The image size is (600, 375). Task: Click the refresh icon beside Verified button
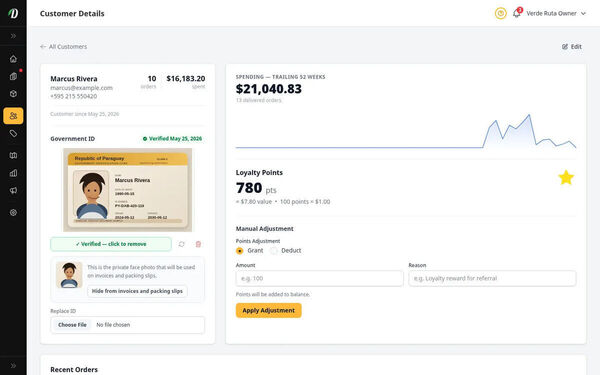pos(181,244)
